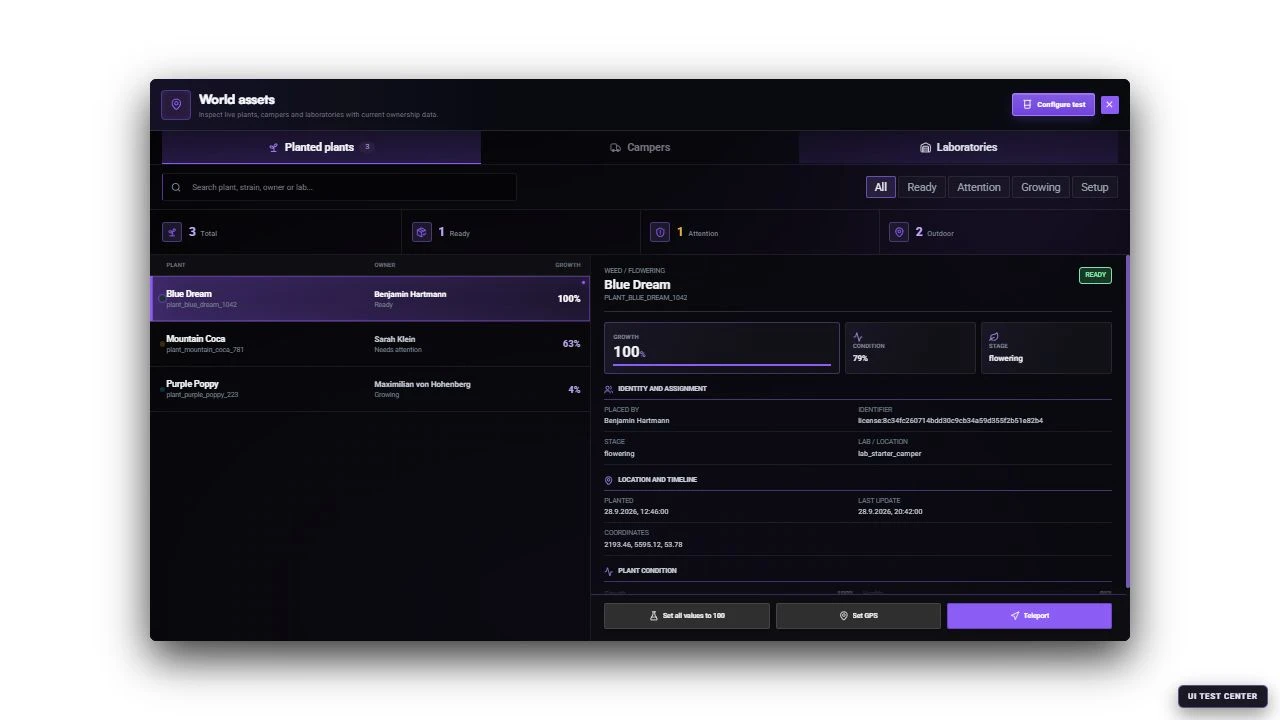Screen dimensions: 1280x720
Task: Filter plants by Ready
Action: [x=922, y=187]
